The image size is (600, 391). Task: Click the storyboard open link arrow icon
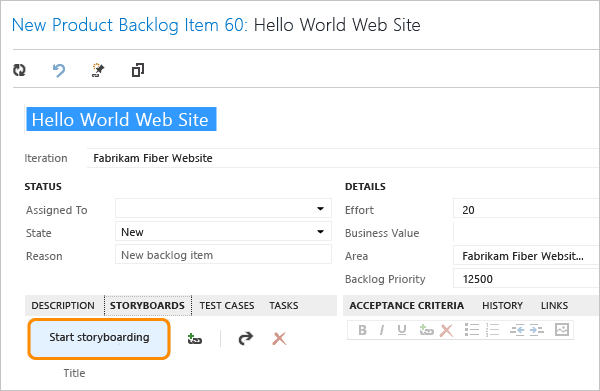pyautogui.click(x=245, y=338)
